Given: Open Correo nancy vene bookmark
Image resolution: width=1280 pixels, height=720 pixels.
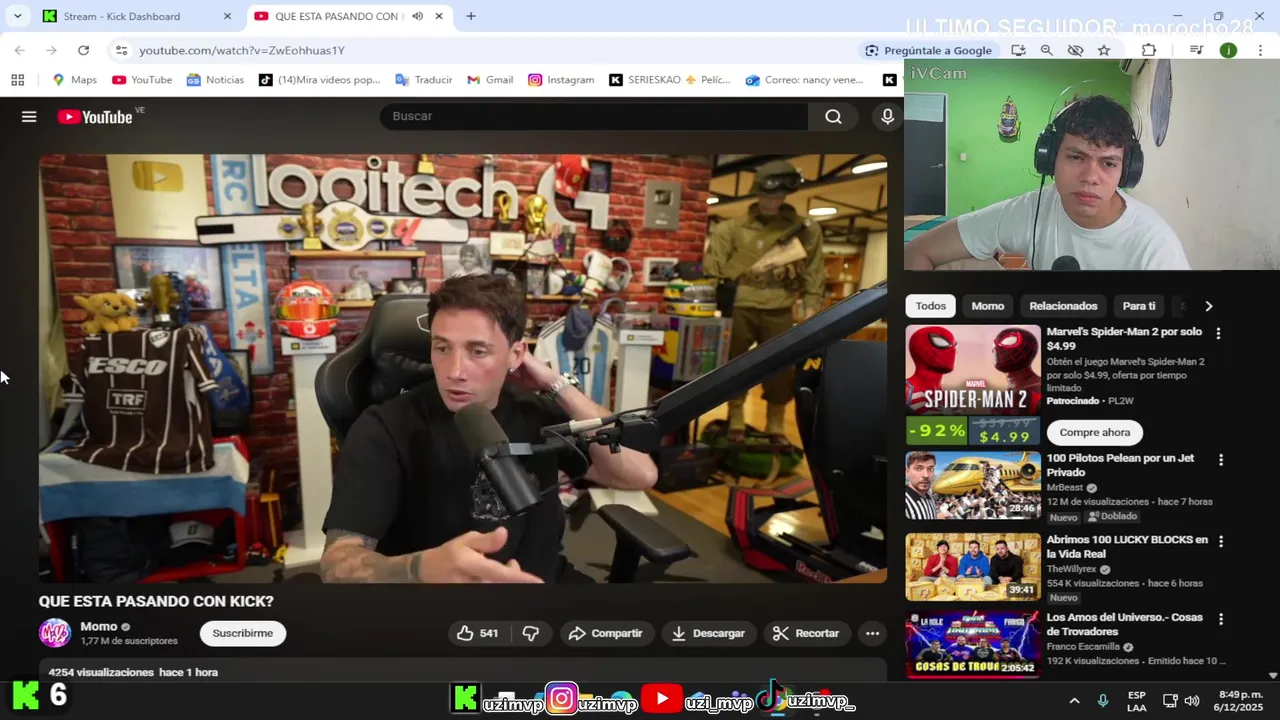Looking at the screenshot, I should (x=804, y=80).
